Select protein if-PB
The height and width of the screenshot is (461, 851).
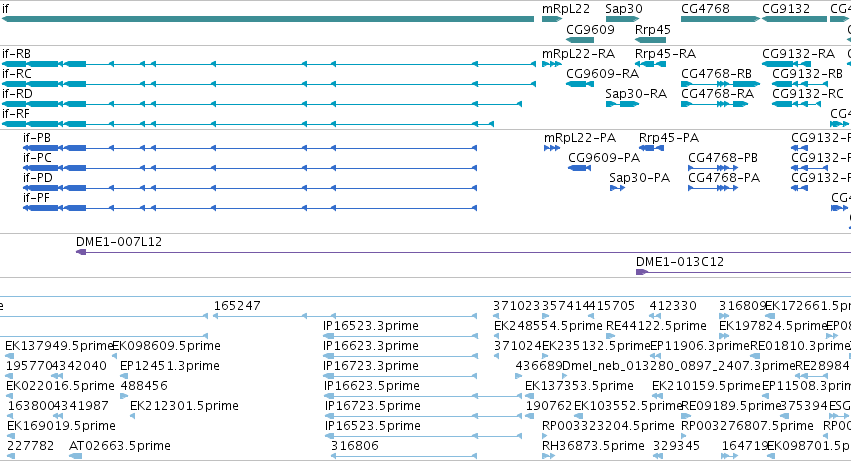pos(250,148)
